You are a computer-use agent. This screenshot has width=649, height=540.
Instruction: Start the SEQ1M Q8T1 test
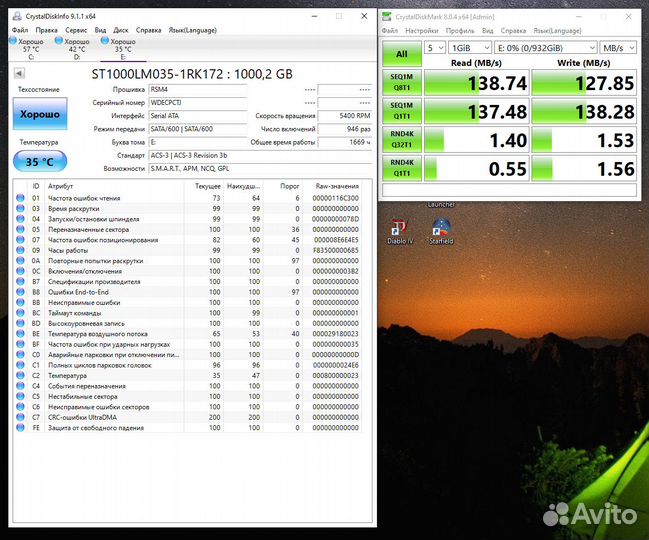[401, 84]
